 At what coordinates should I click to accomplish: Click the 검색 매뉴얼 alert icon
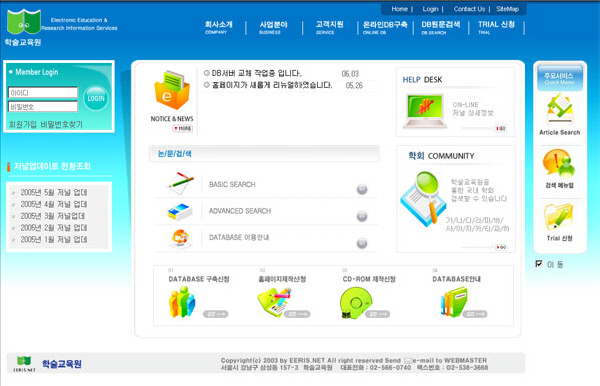click(x=559, y=163)
